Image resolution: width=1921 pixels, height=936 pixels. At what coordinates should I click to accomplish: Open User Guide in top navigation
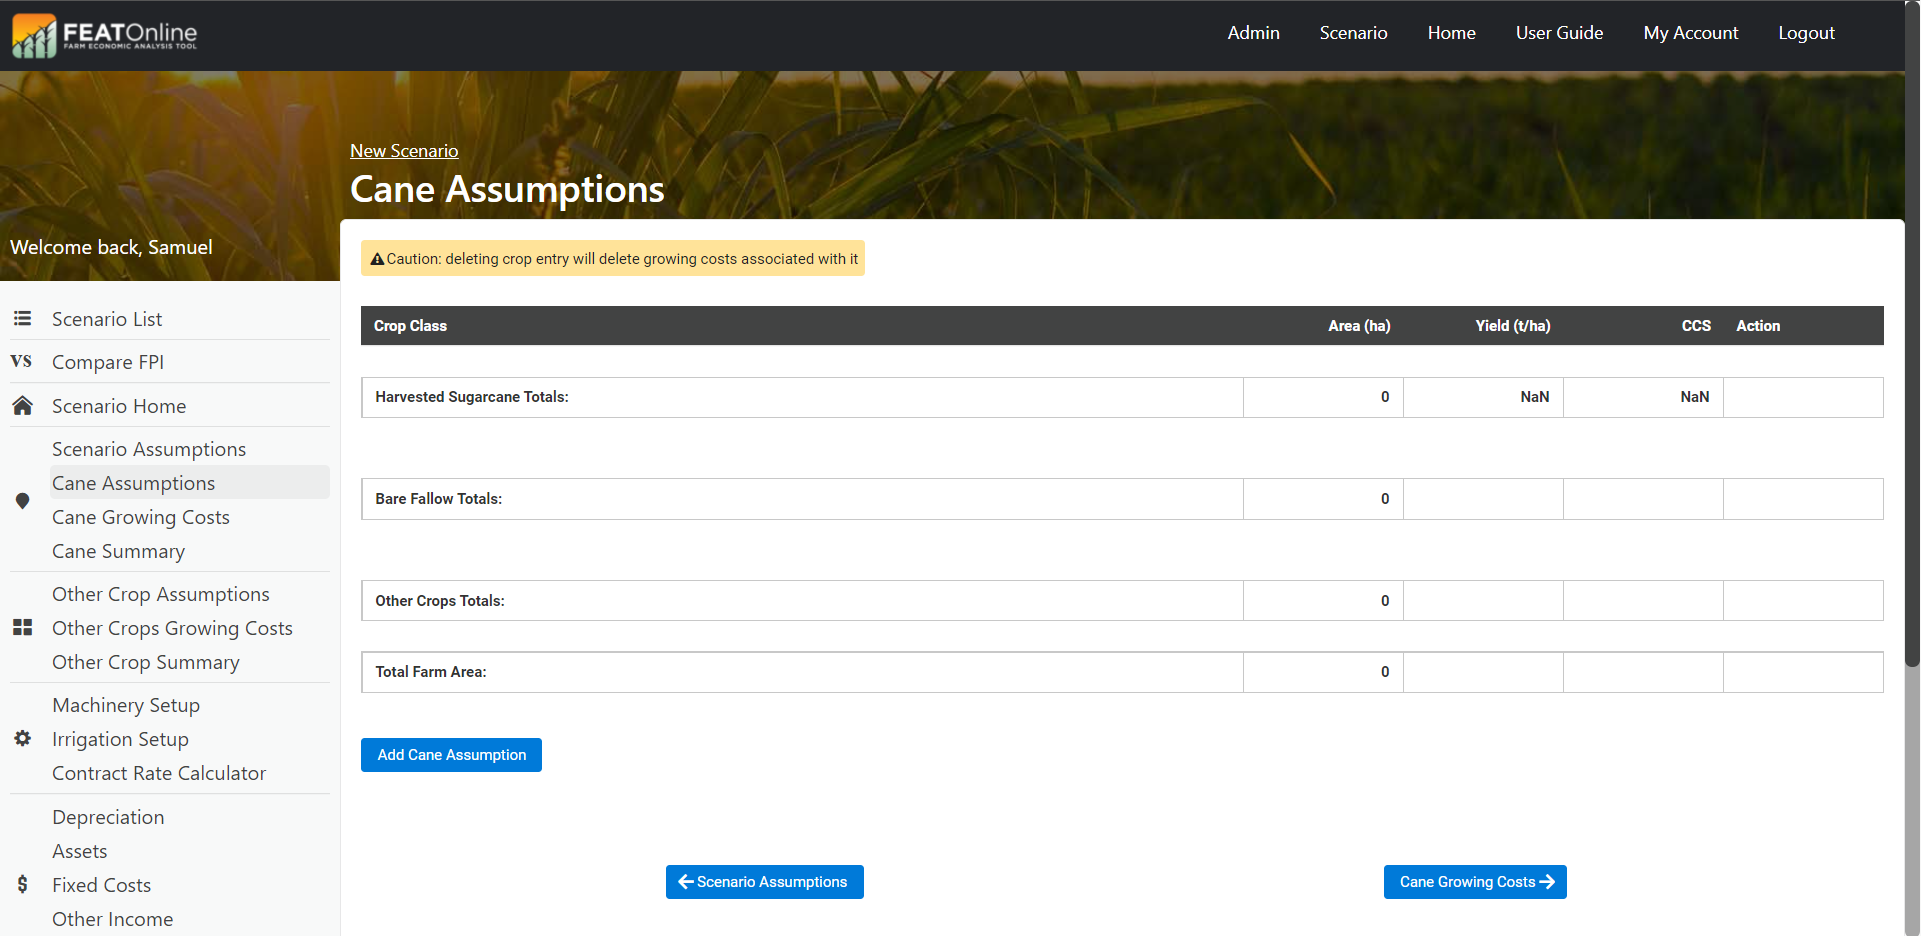(x=1558, y=33)
